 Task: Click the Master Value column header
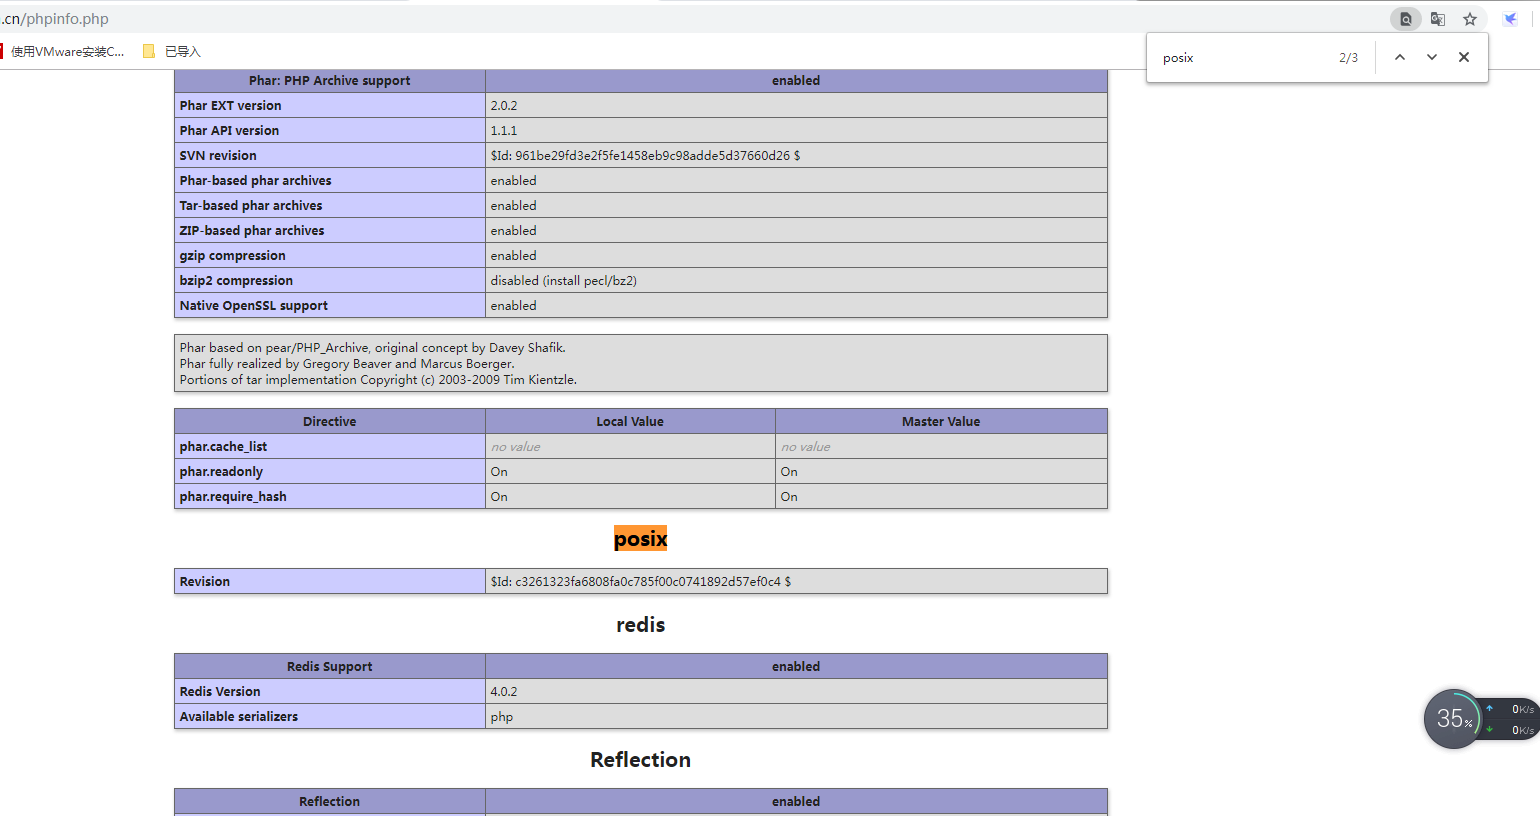click(x=941, y=421)
